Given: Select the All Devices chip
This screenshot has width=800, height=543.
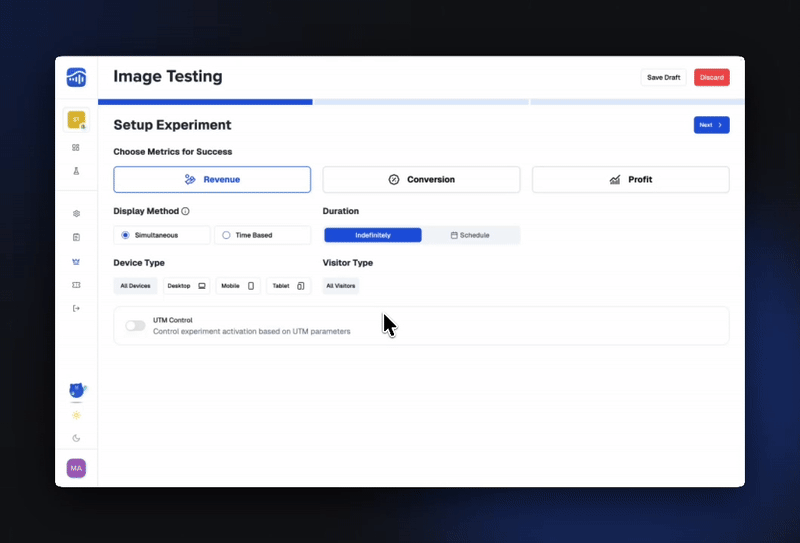Looking at the screenshot, I should 135,286.
